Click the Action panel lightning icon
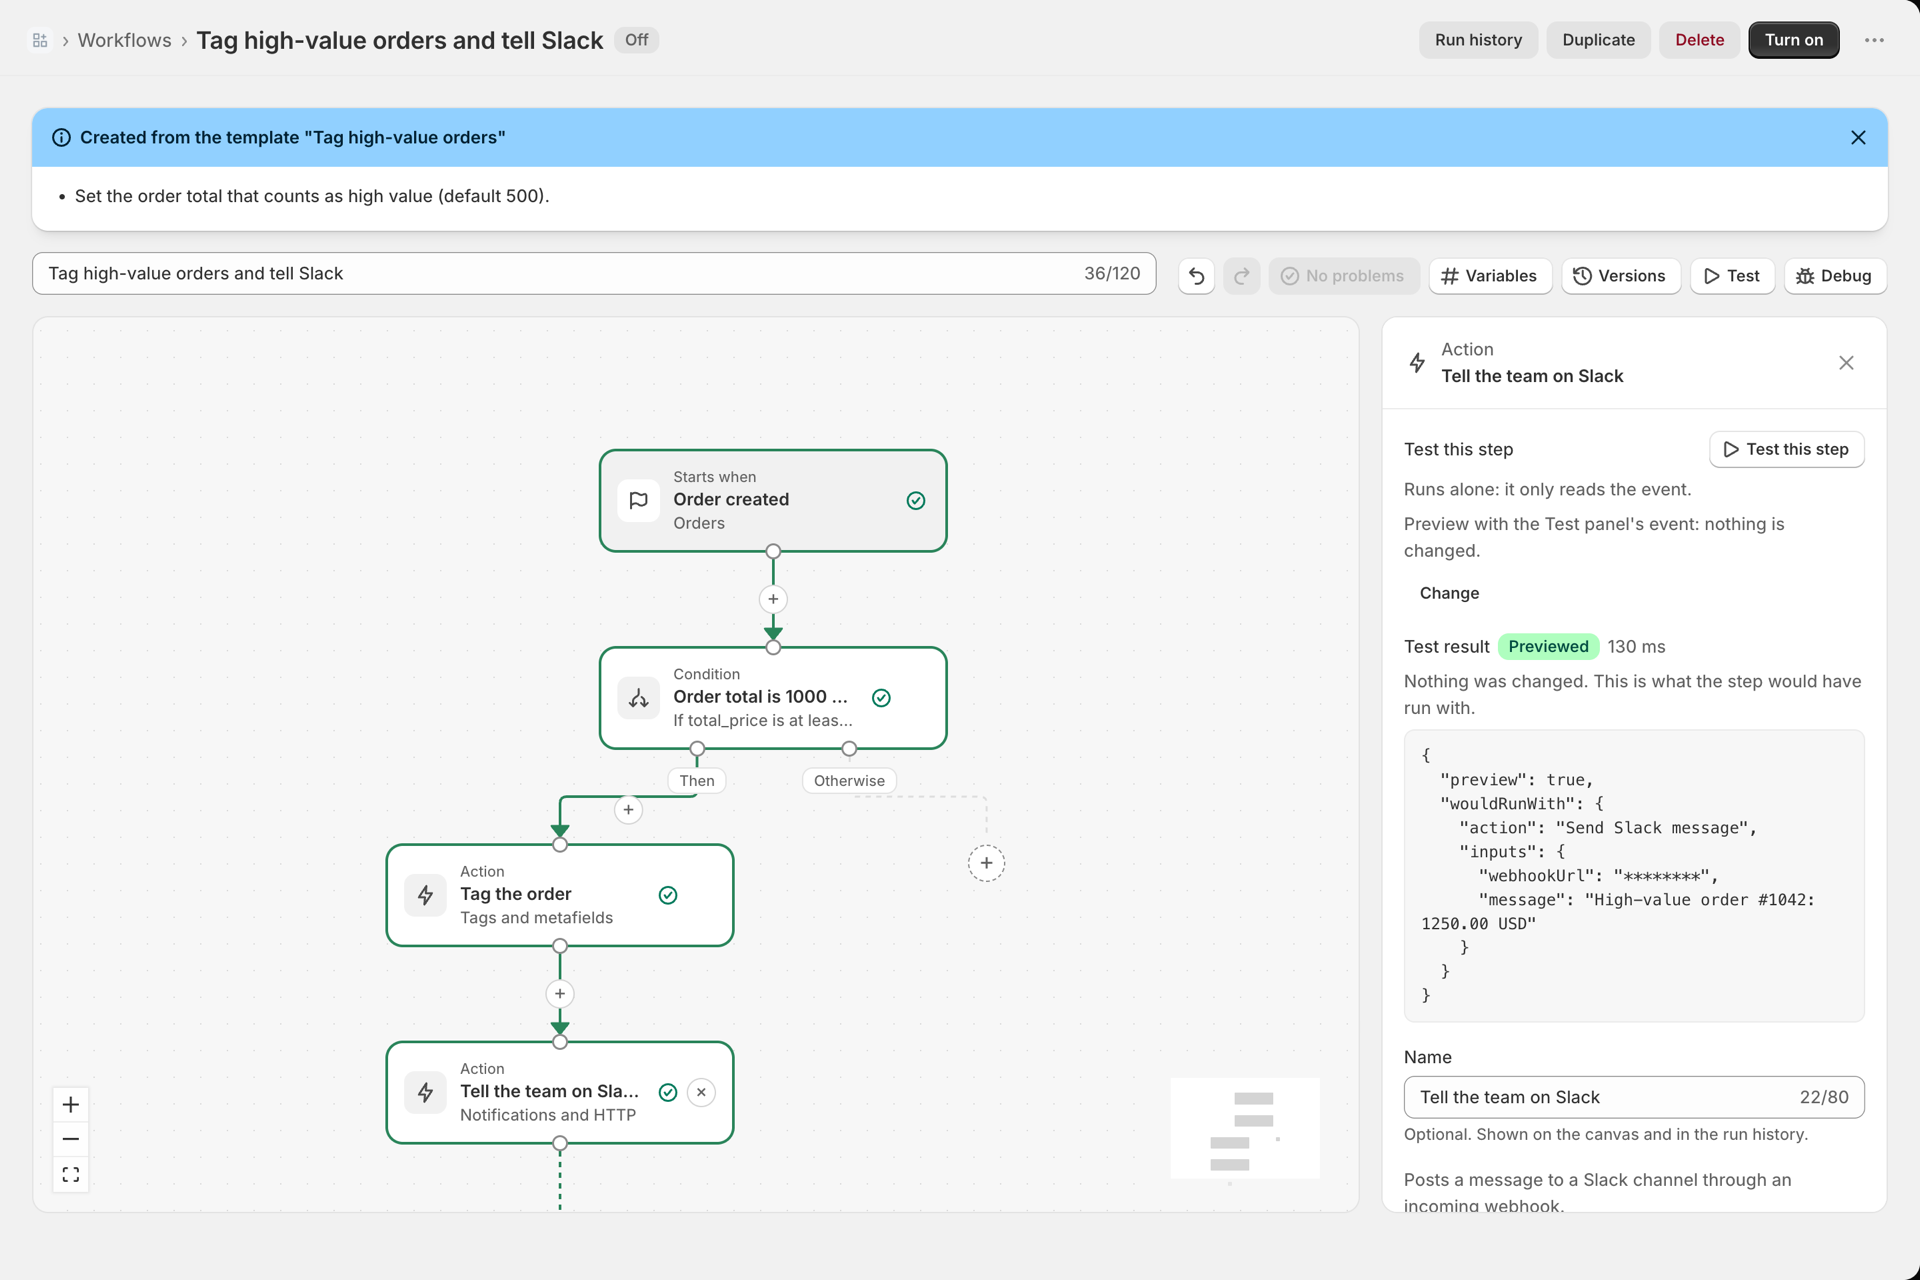 click(1417, 363)
